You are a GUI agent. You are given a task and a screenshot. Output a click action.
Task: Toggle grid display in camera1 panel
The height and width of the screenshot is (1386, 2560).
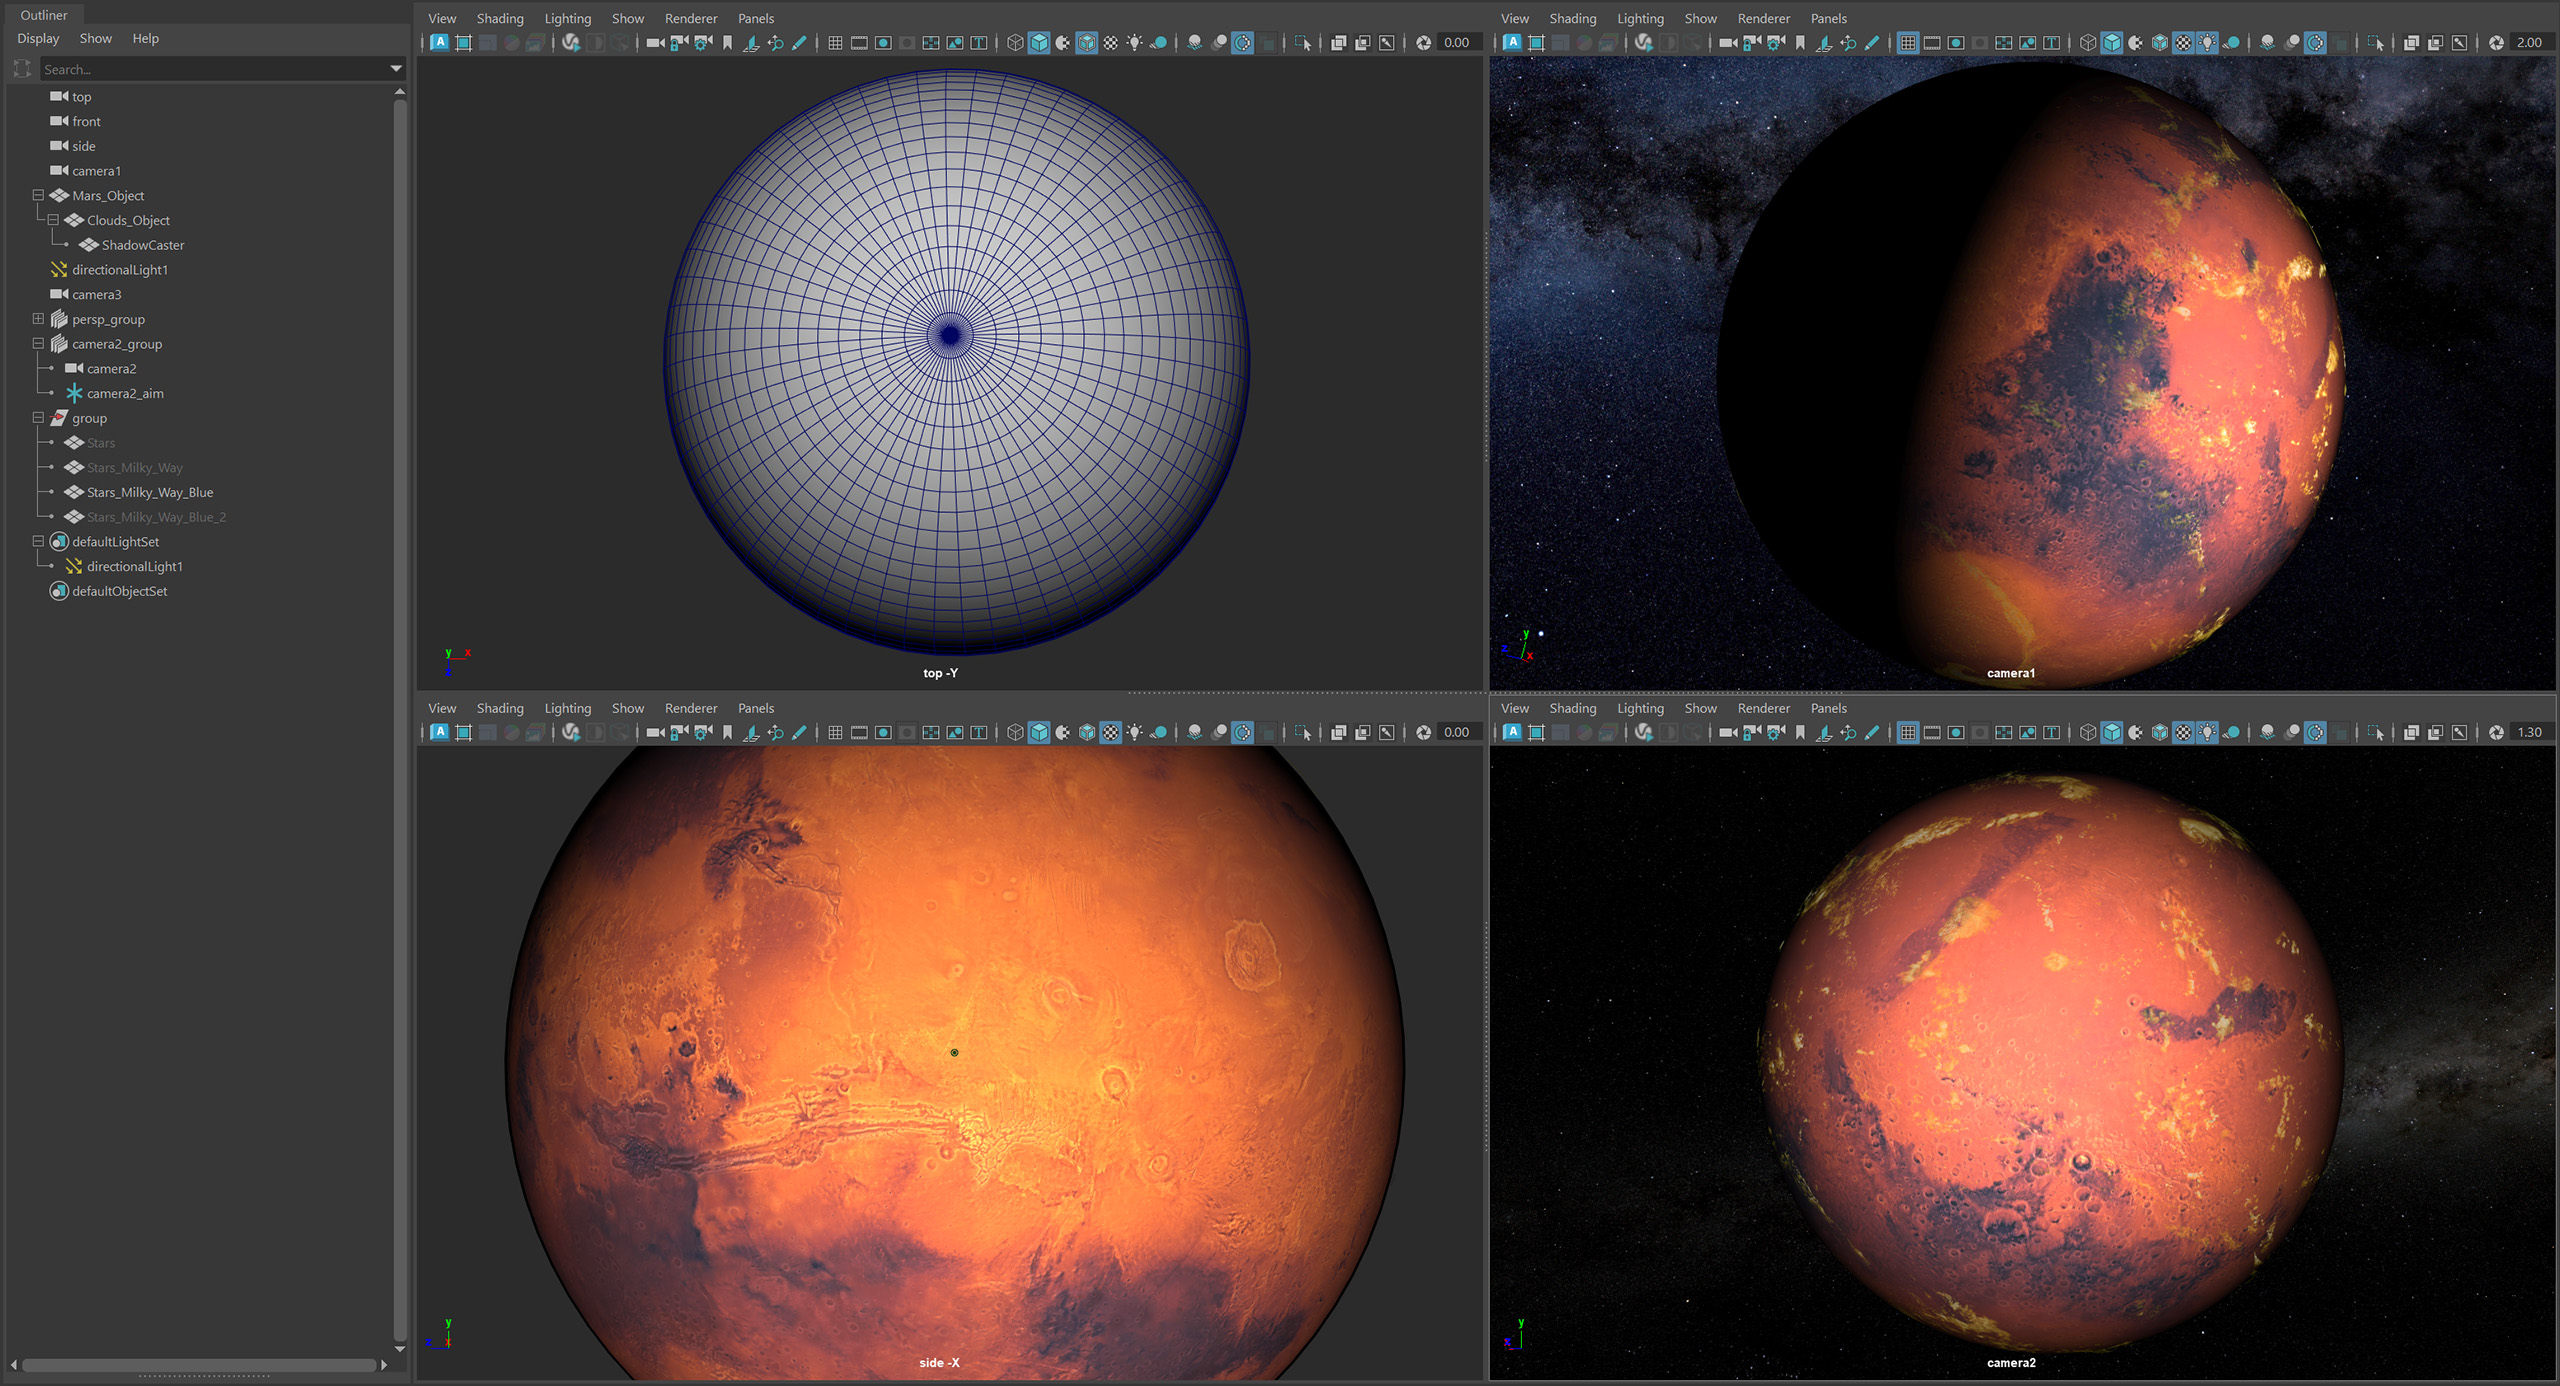pyautogui.click(x=1908, y=43)
